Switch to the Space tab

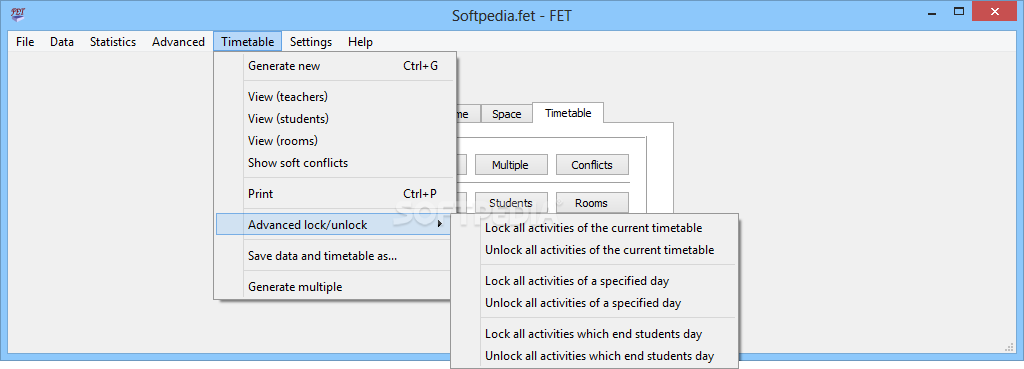click(x=507, y=114)
